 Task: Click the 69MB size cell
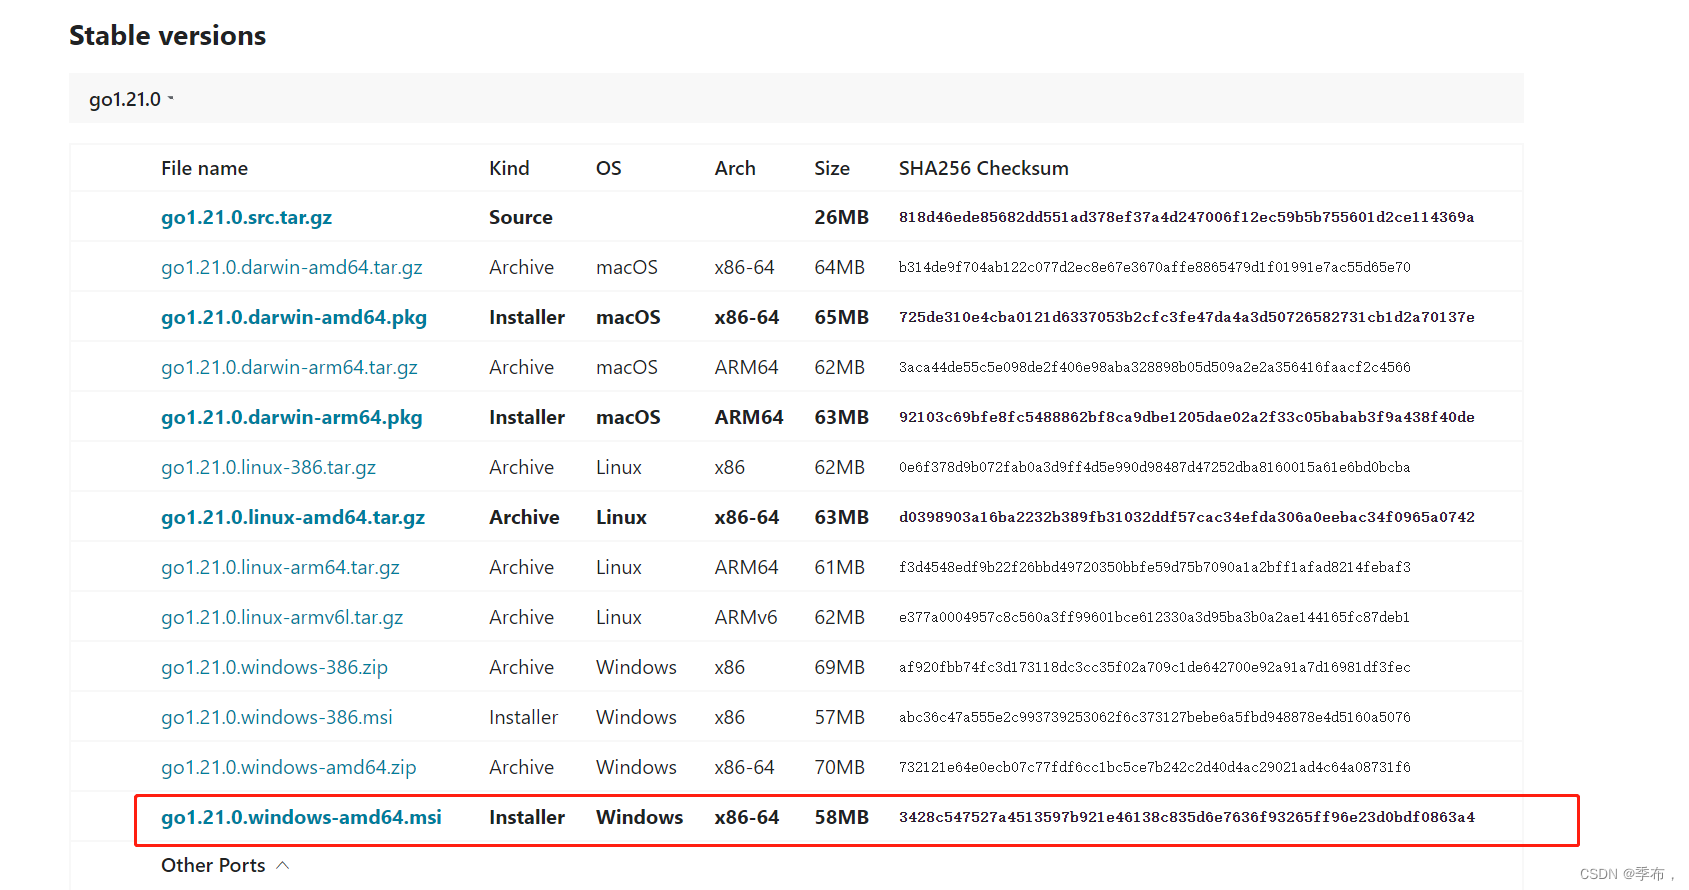point(839,667)
